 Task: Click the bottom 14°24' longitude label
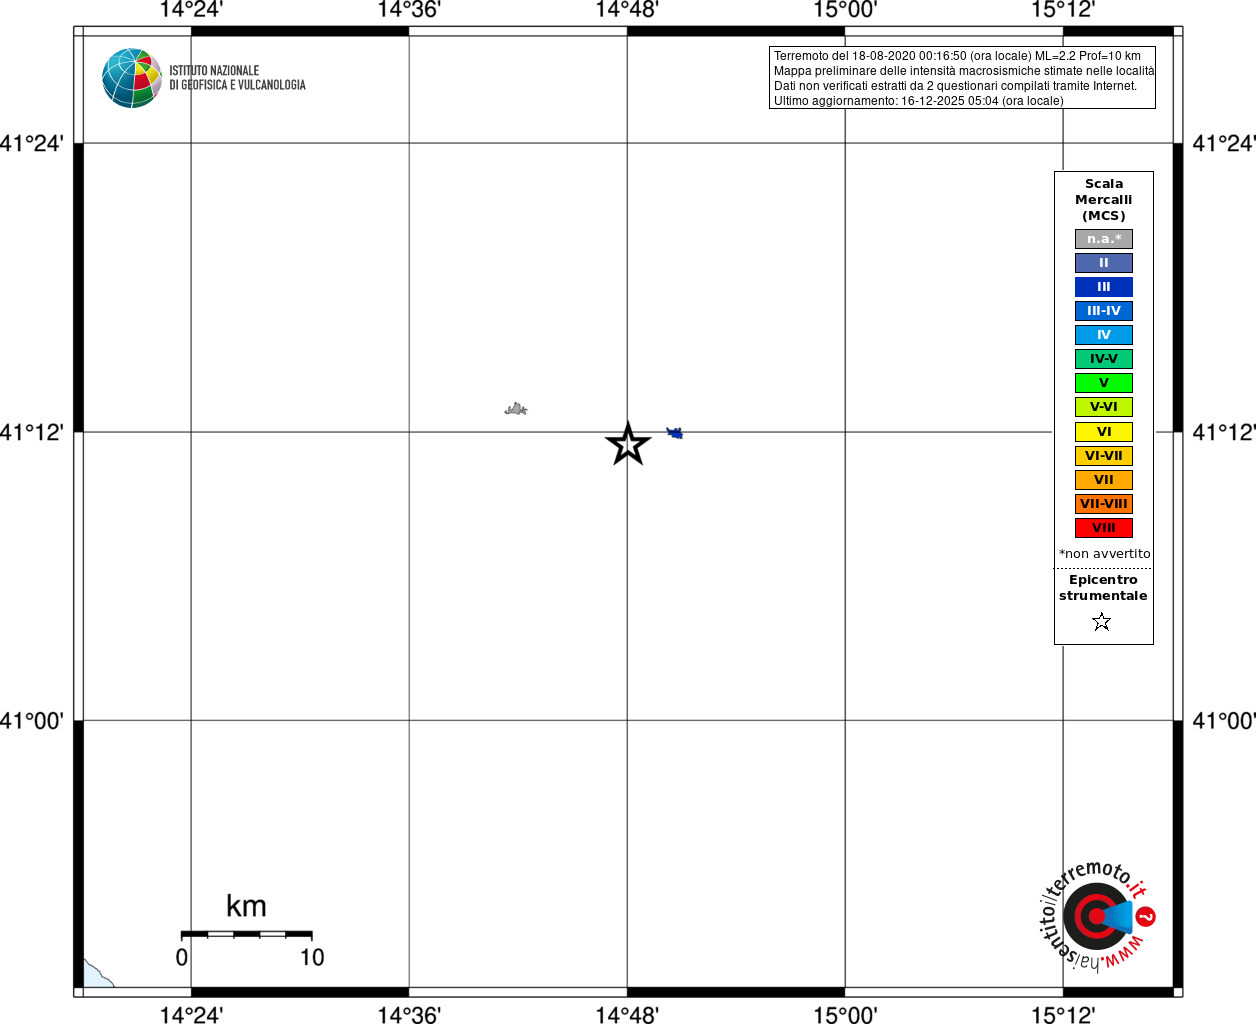[191, 1015]
